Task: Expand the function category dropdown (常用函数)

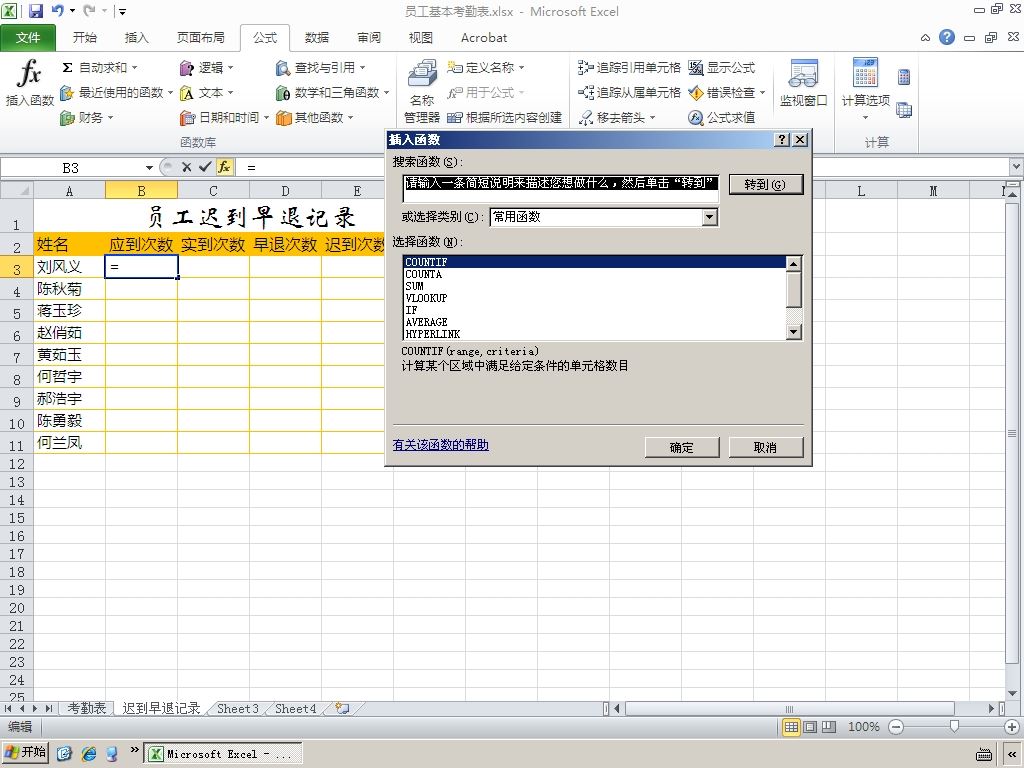Action: click(710, 217)
